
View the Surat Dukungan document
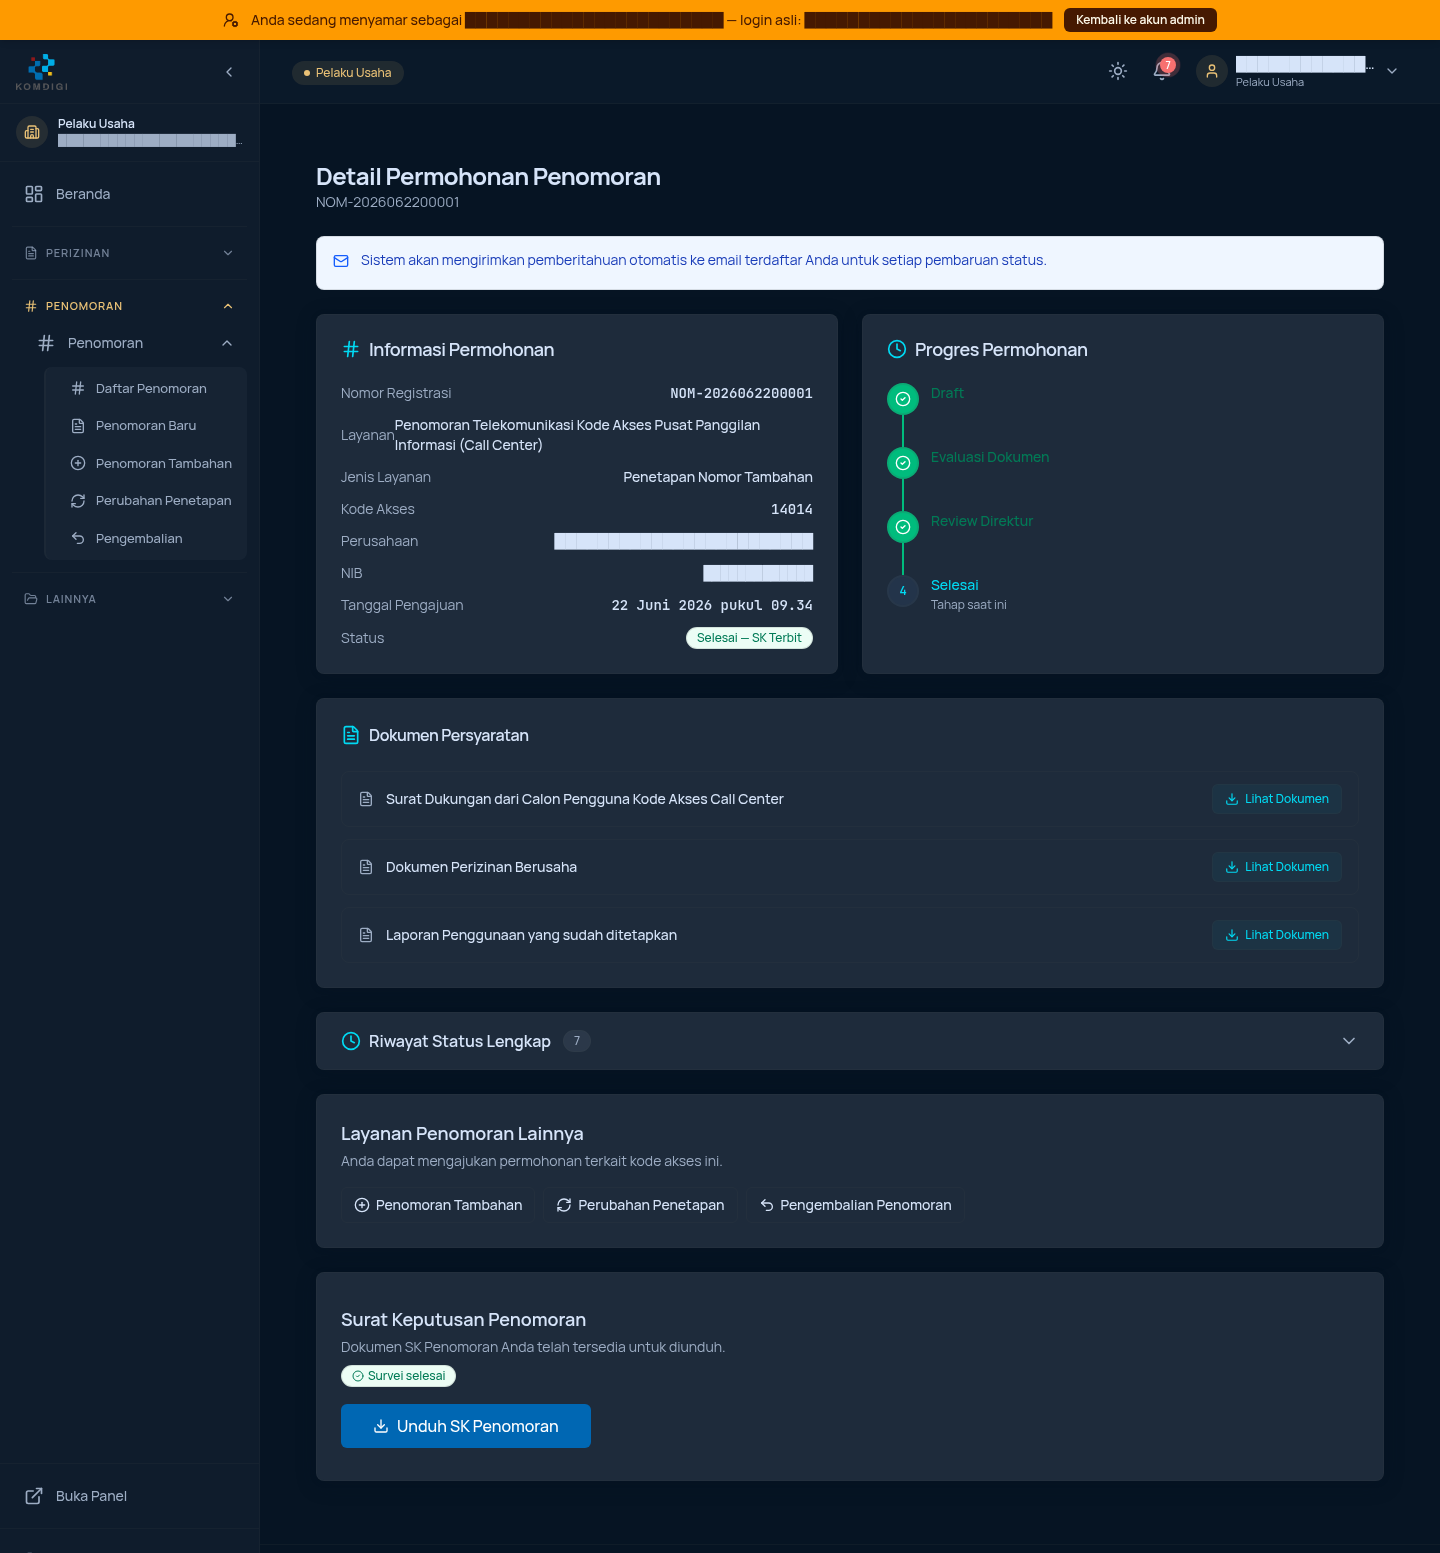pos(1277,799)
